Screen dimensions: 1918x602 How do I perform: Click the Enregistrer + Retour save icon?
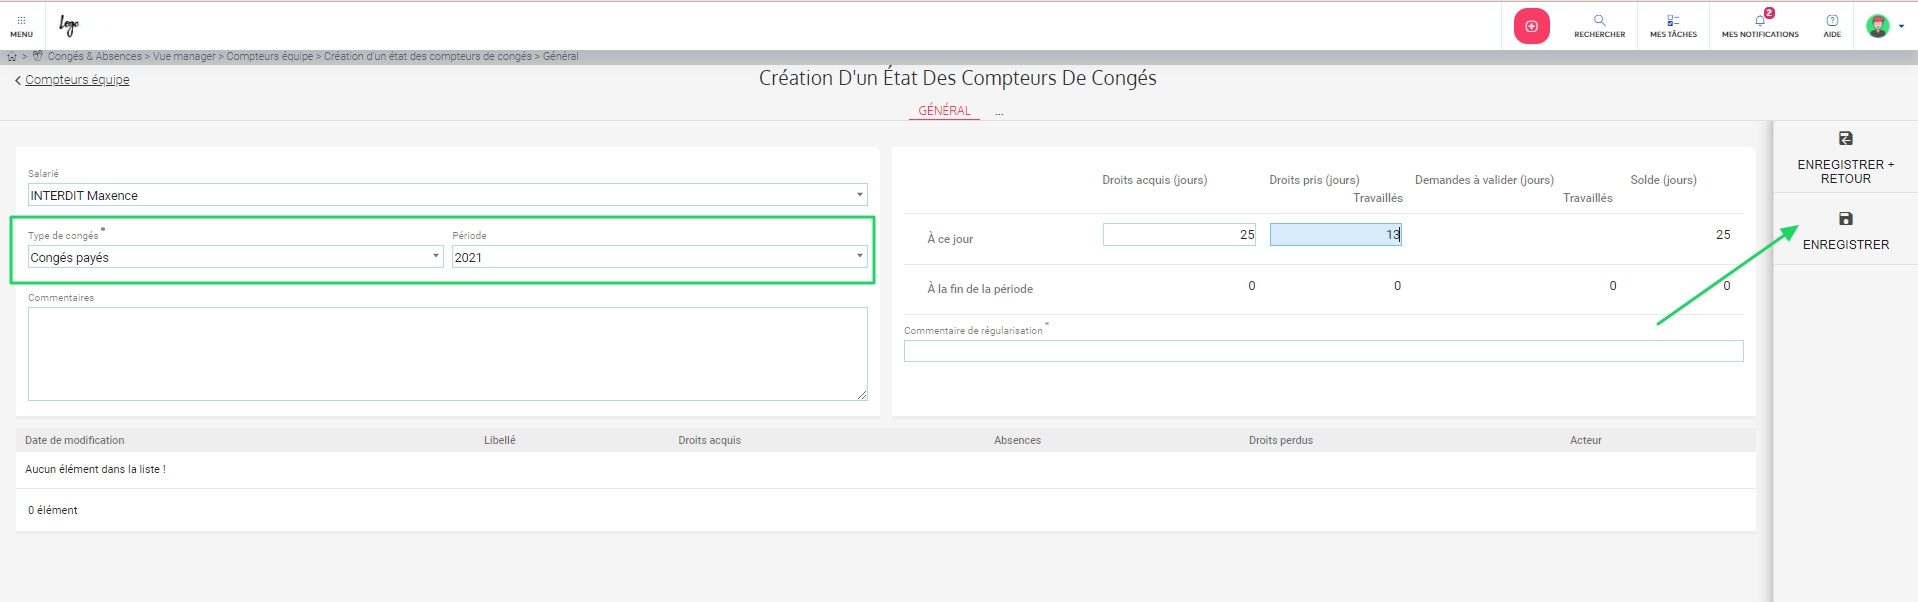[x=1846, y=138]
